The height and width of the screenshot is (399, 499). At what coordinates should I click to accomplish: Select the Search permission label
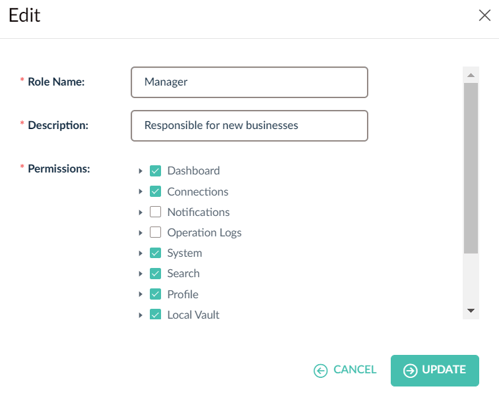point(183,274)
